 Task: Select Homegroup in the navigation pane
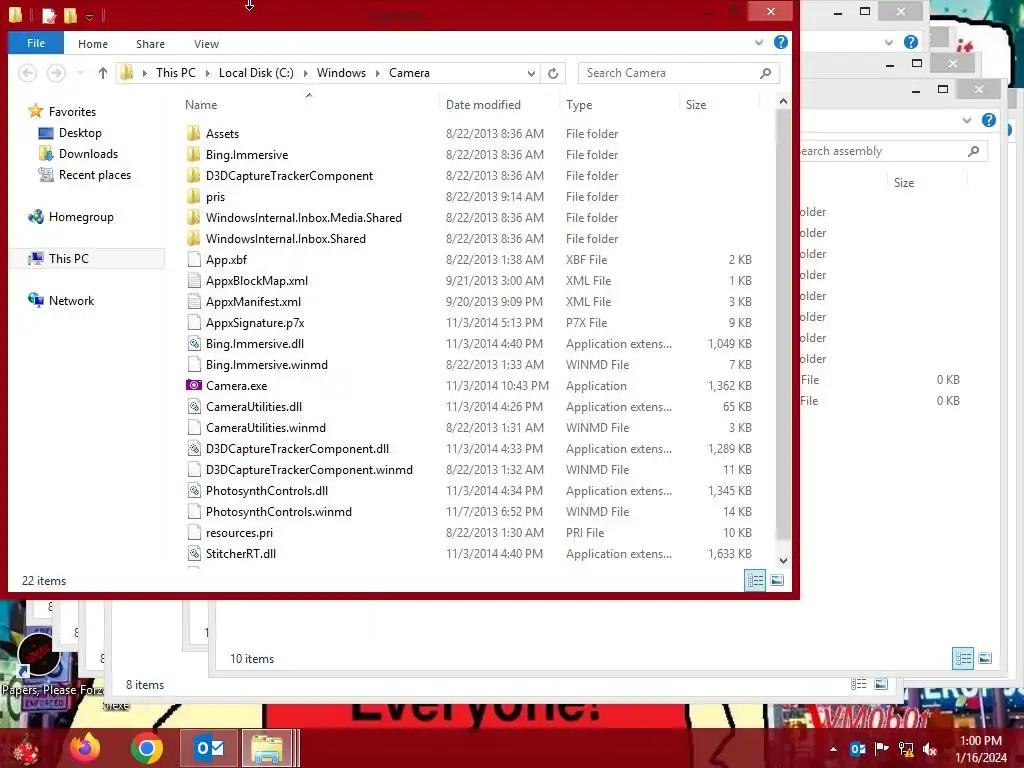81,217
